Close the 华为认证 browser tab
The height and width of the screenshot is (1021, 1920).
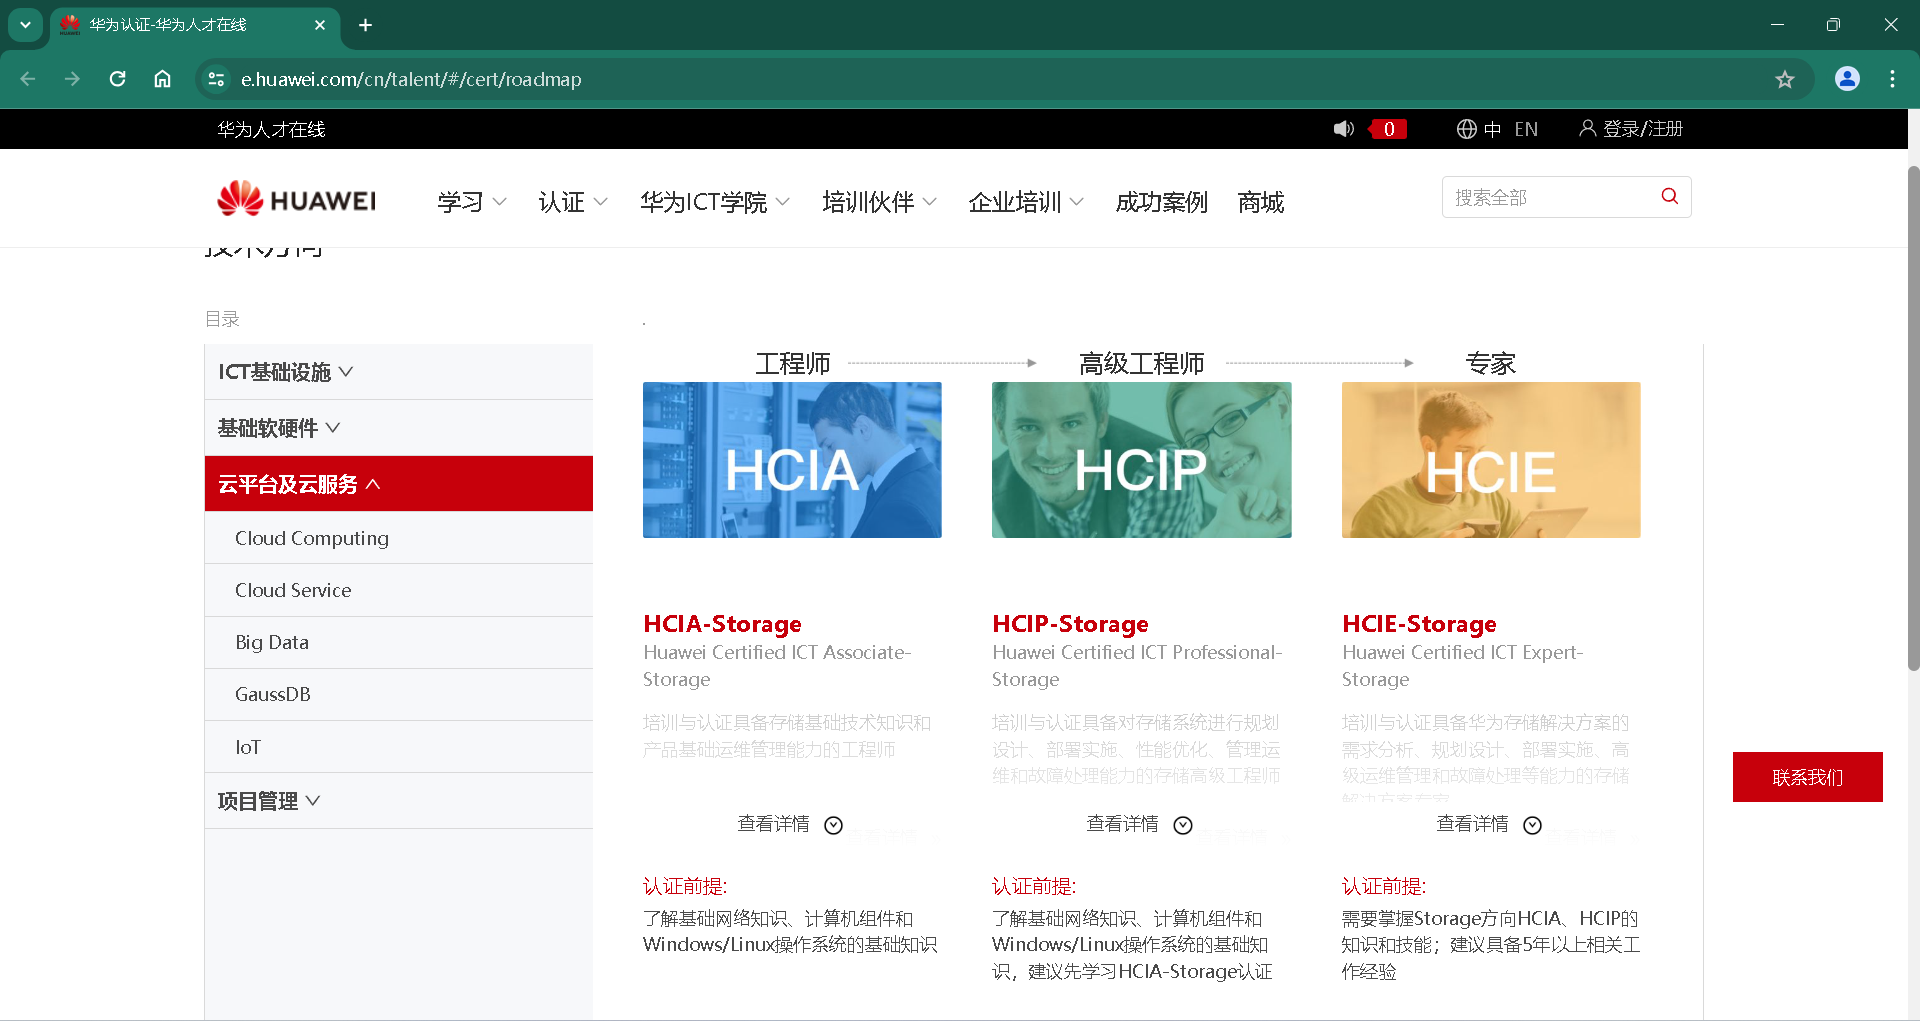click(x=320, y=25)
